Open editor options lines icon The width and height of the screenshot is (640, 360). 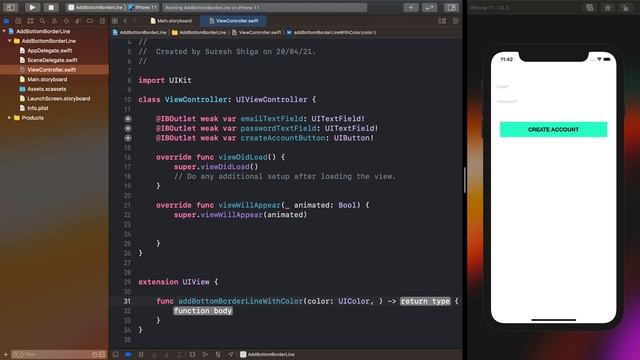point(442,21)
